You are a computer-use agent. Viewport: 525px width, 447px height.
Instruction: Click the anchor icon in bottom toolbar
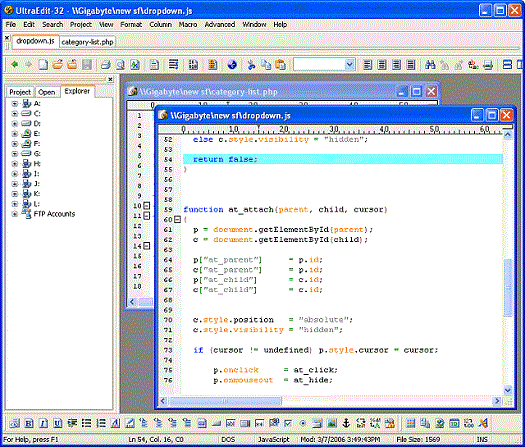click(346, 423)
